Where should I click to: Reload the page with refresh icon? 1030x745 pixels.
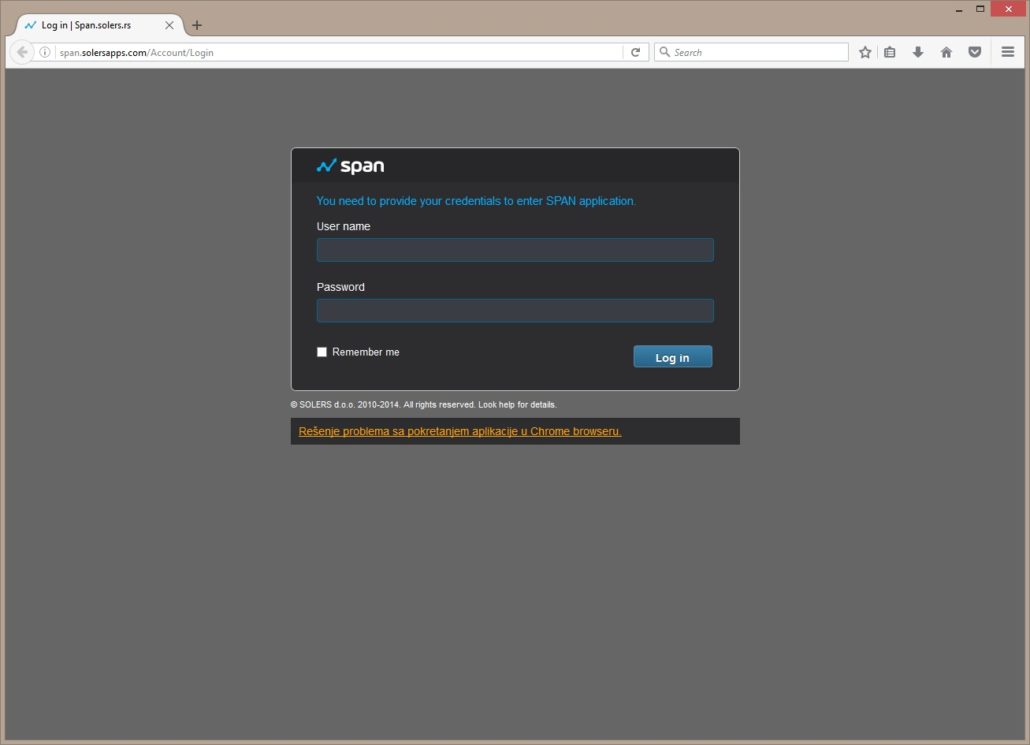click(x=635, y=52)
